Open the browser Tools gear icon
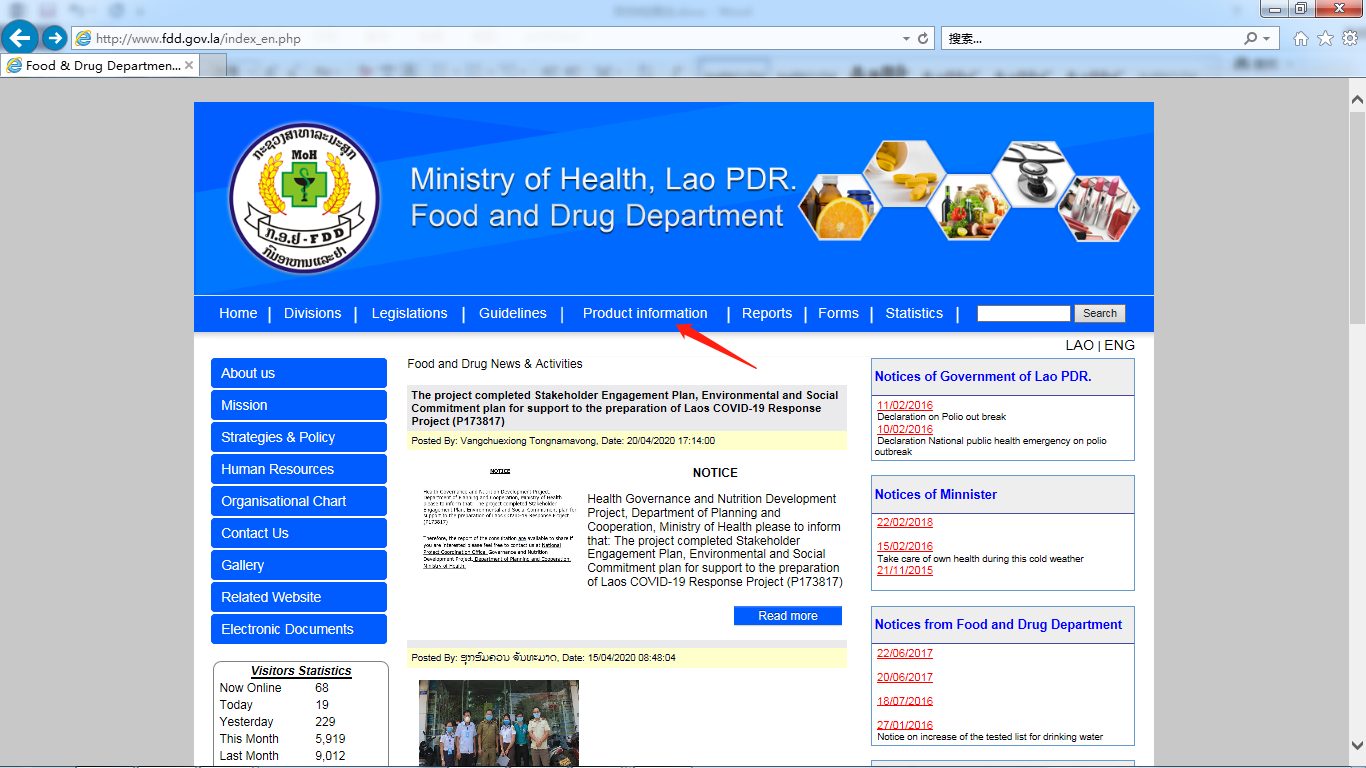This screenshot has height=768, width=1366. pyautogui.click(x=1350, y=39)
